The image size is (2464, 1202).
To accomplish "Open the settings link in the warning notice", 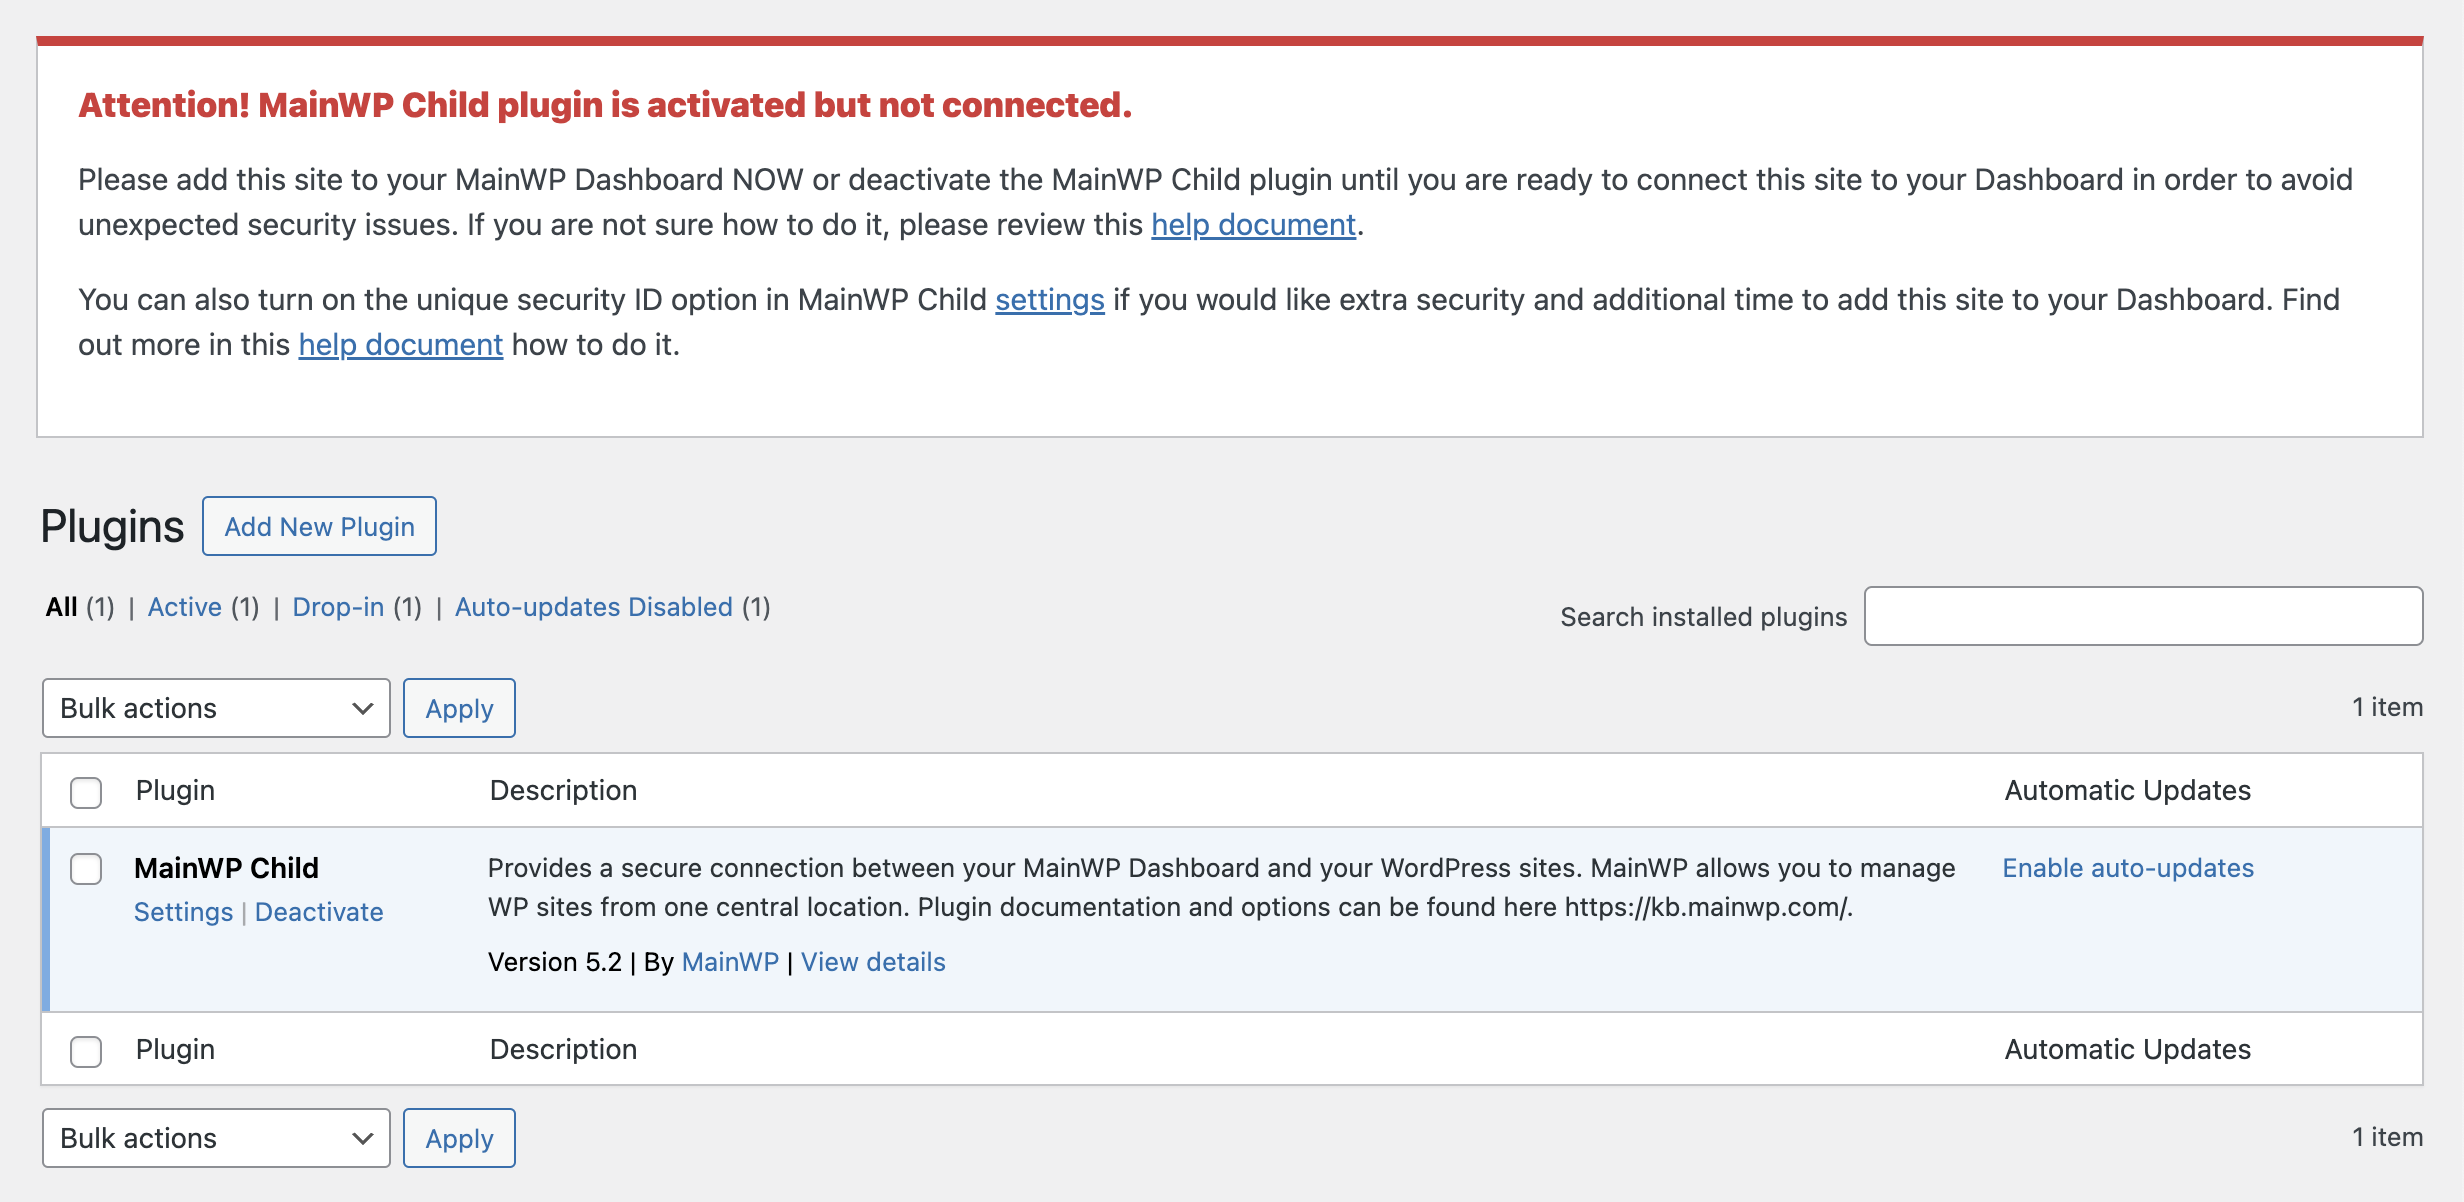I will pos(1049,300).
